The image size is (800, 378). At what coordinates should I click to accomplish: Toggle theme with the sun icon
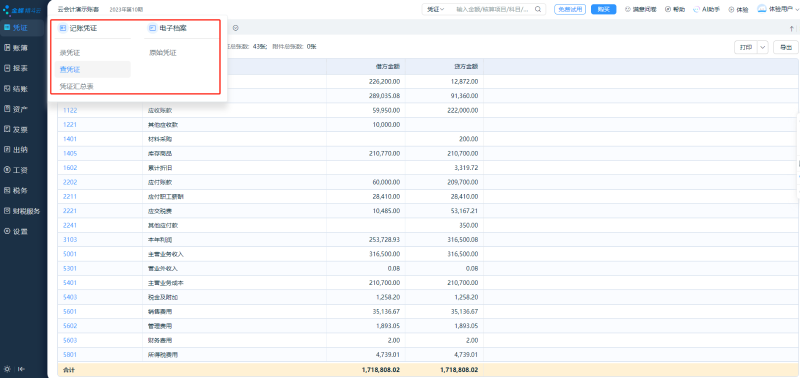7,369
